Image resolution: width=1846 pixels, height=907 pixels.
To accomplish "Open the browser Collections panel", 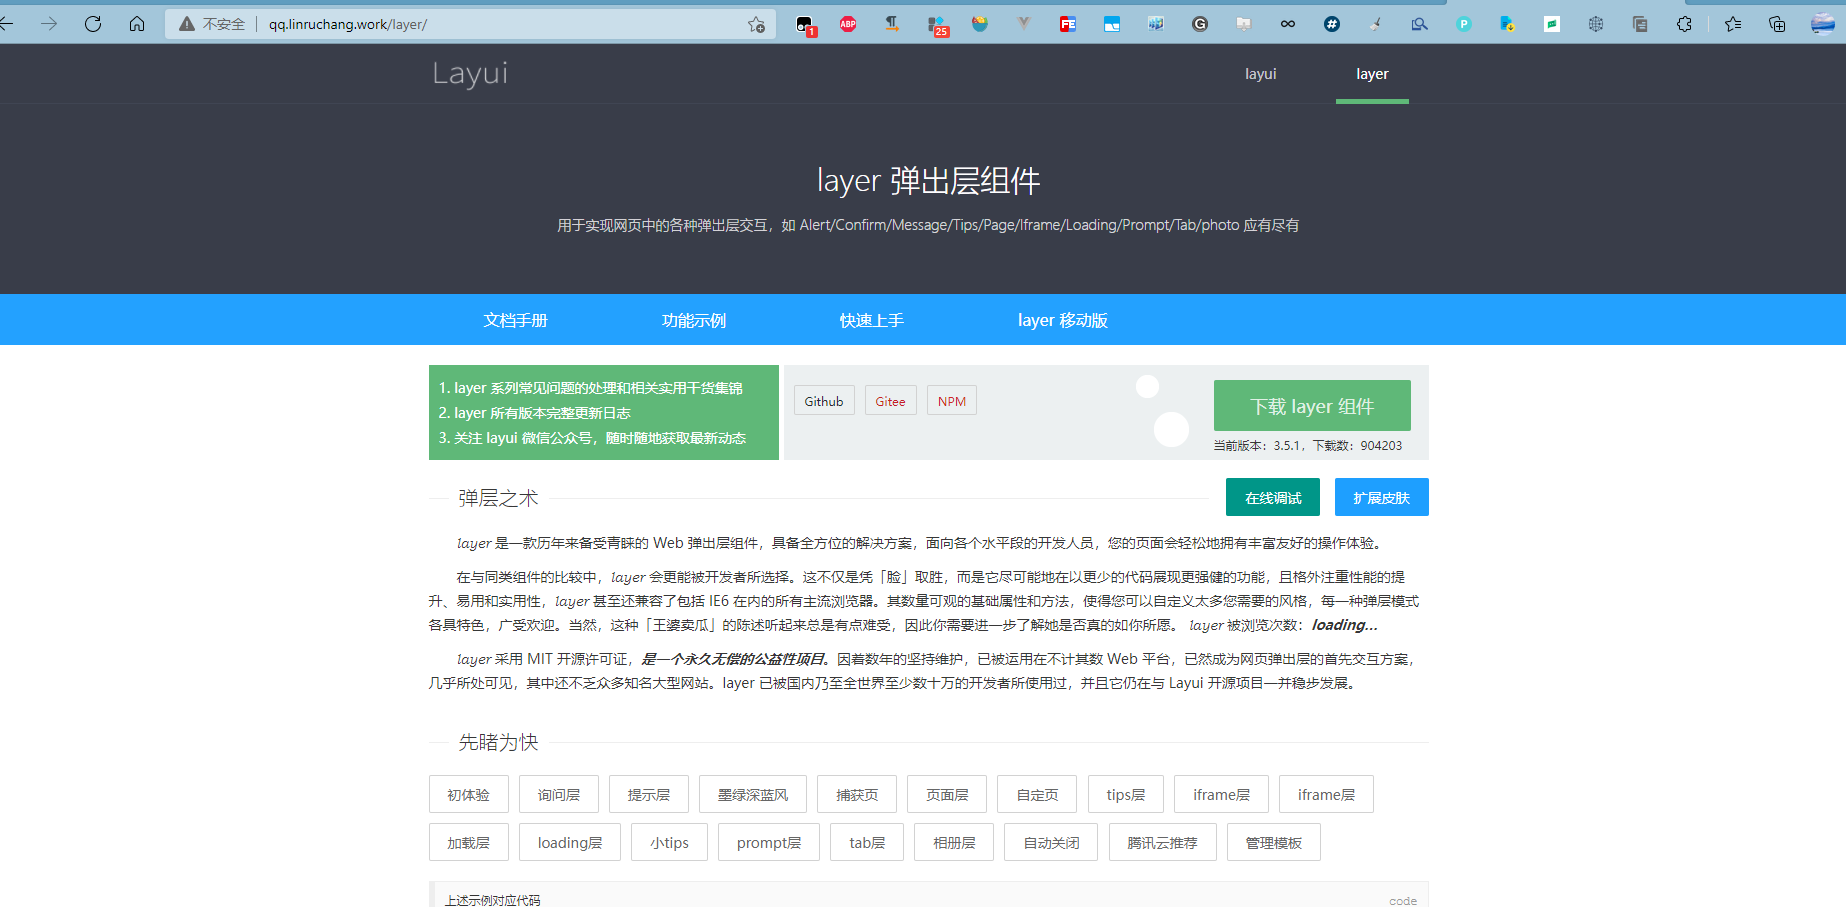I will pos(1777,24).
